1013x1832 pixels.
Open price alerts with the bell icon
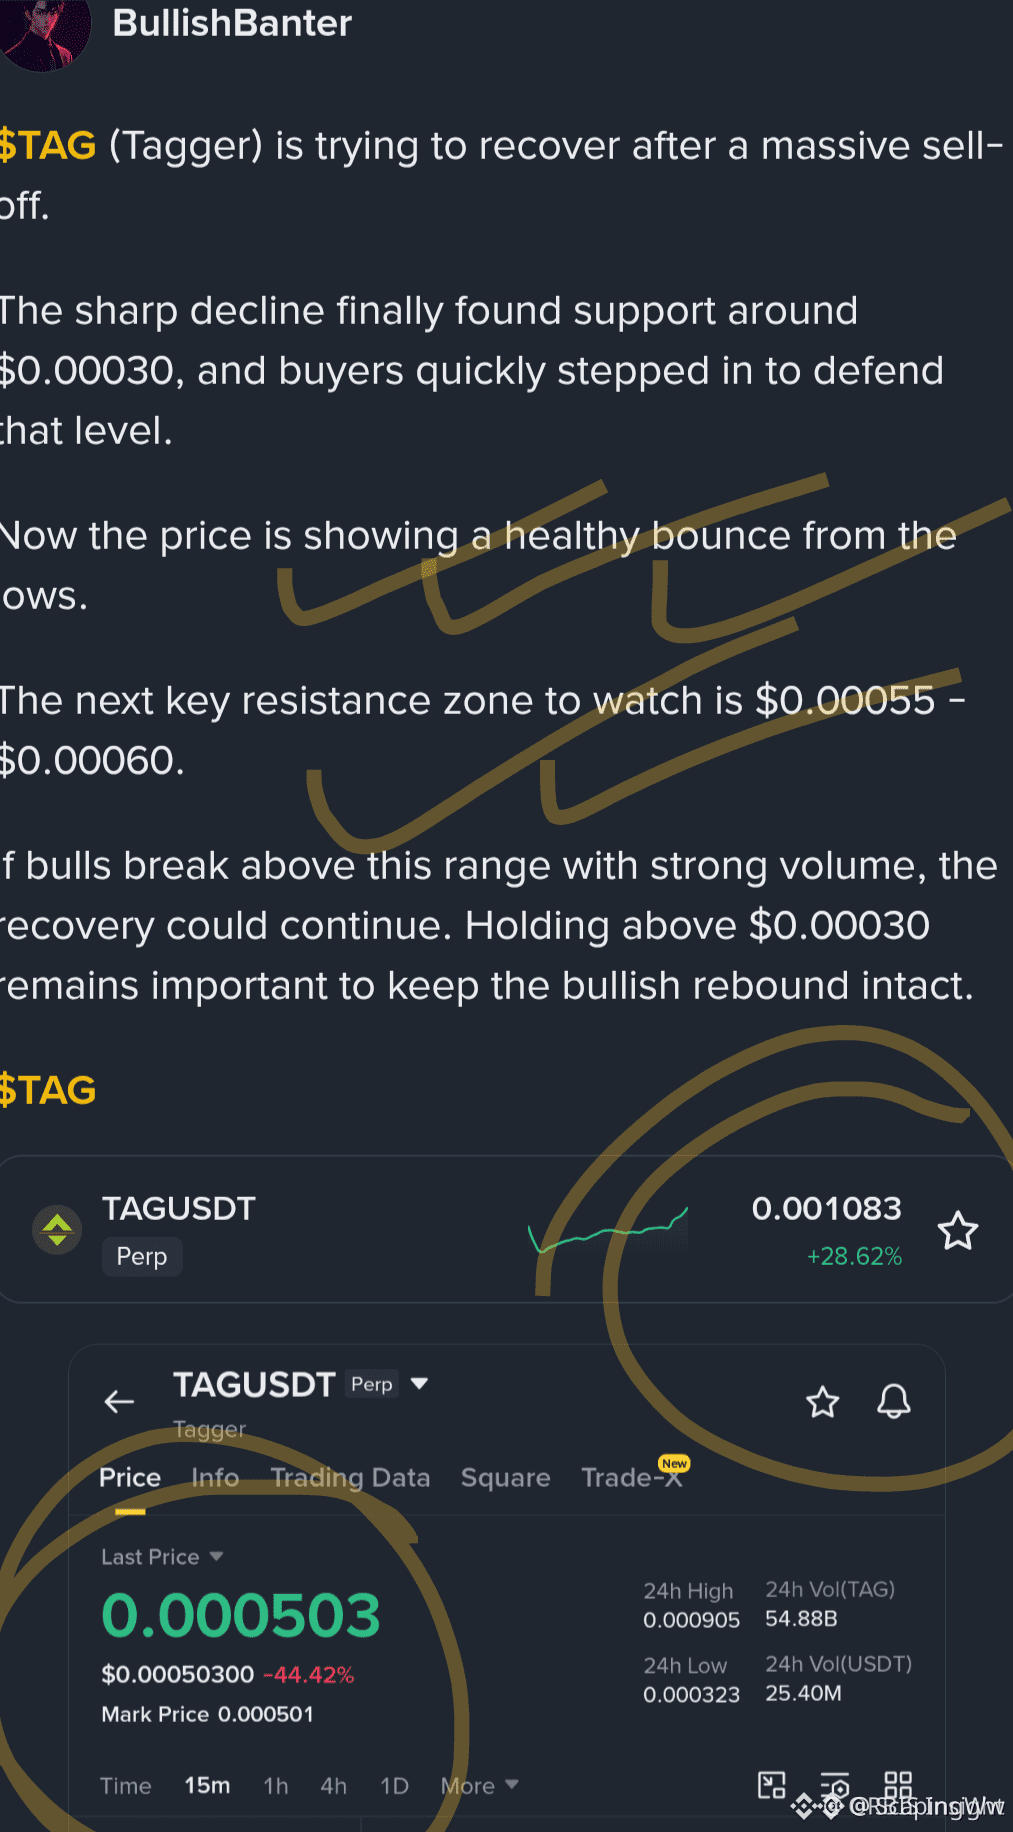point(893,1402)
